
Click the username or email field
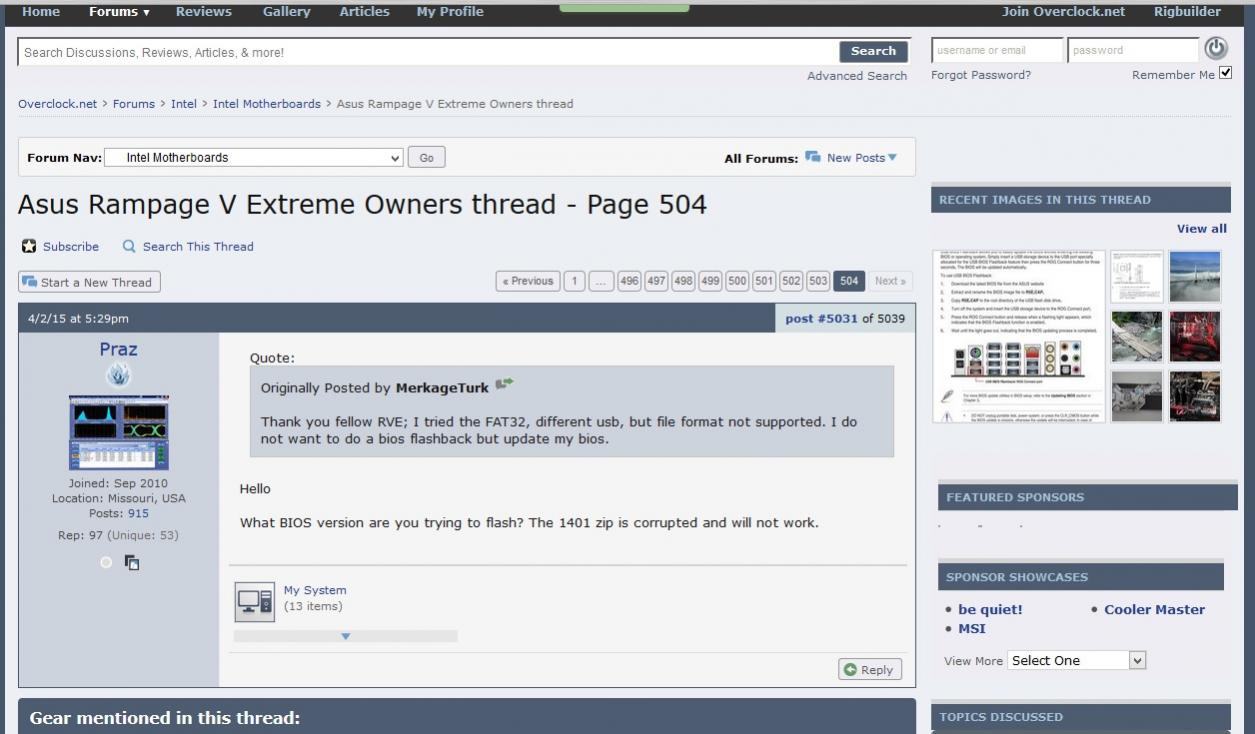click(x=997, y=50)
